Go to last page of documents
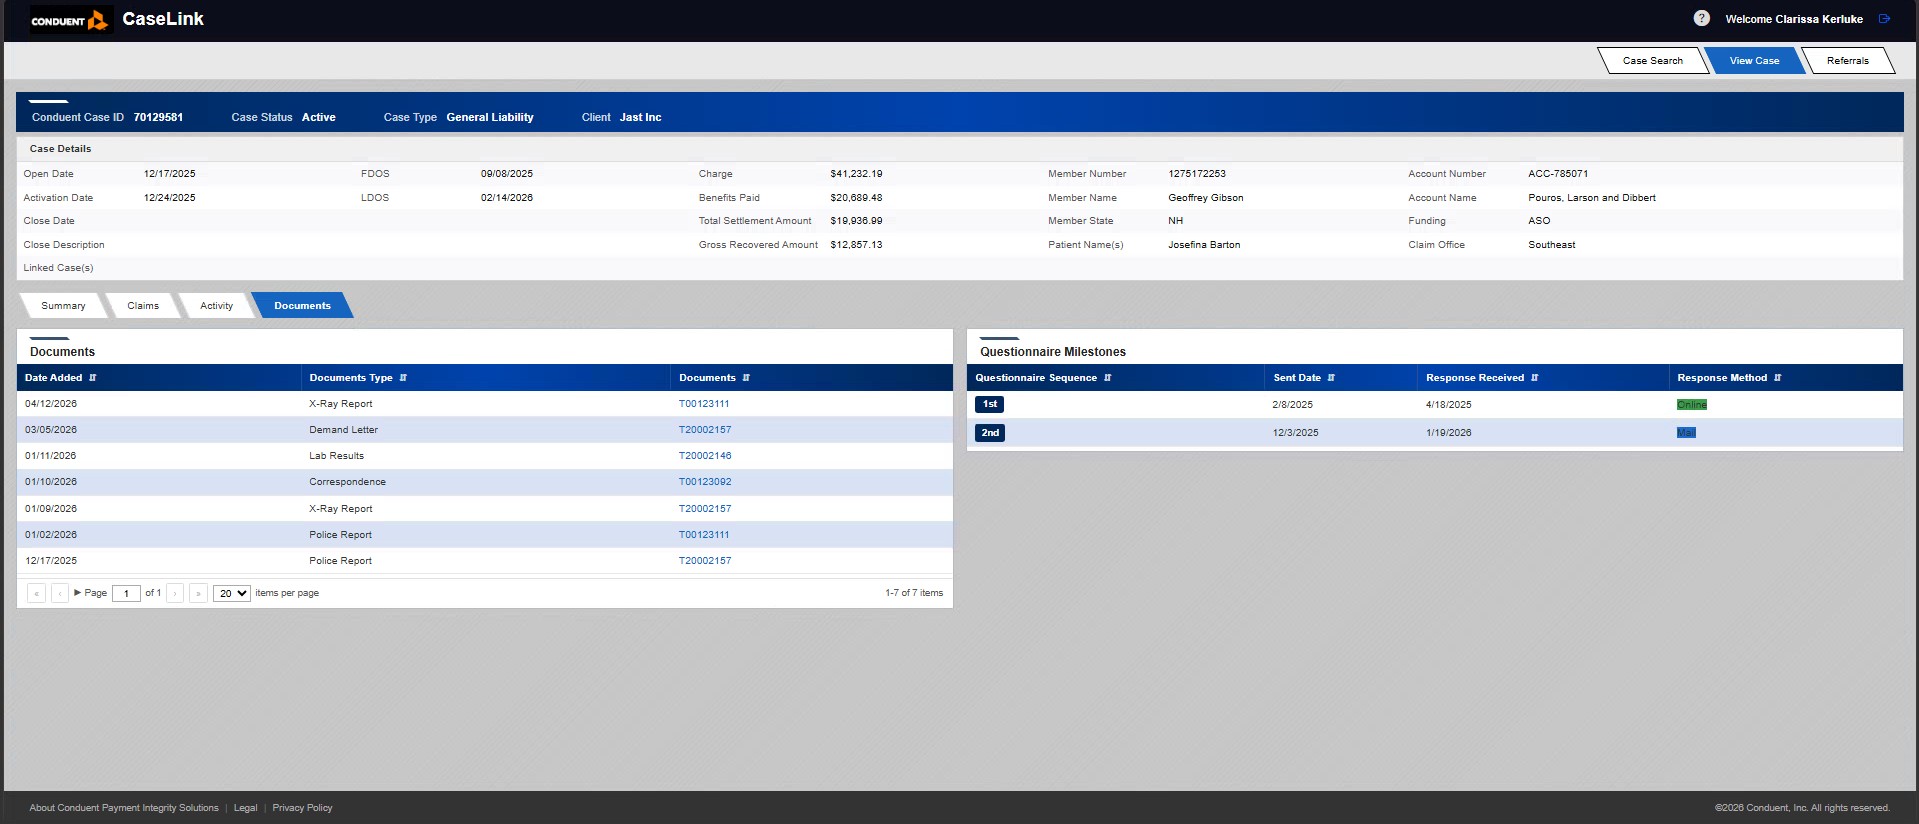Viewport: 1919px width, 824px height. tap(198, 593)
